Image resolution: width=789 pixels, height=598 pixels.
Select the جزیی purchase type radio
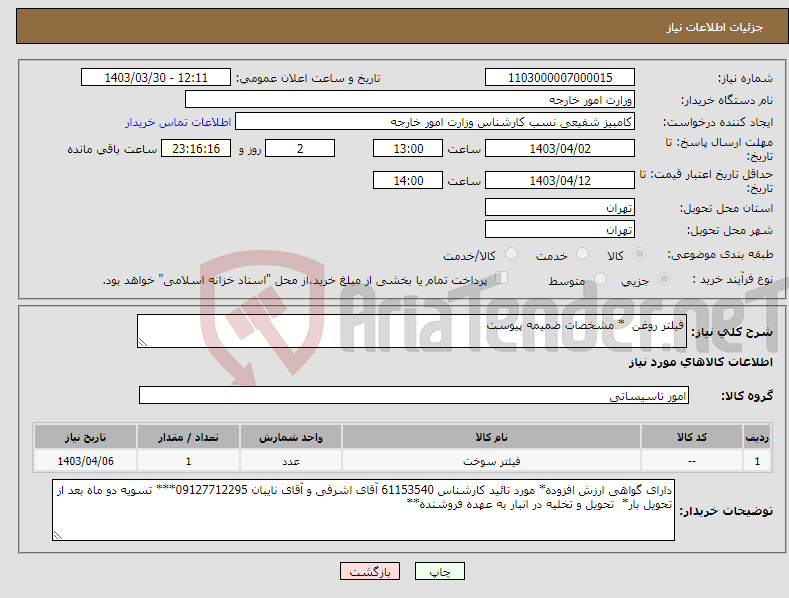click(664, 278)
